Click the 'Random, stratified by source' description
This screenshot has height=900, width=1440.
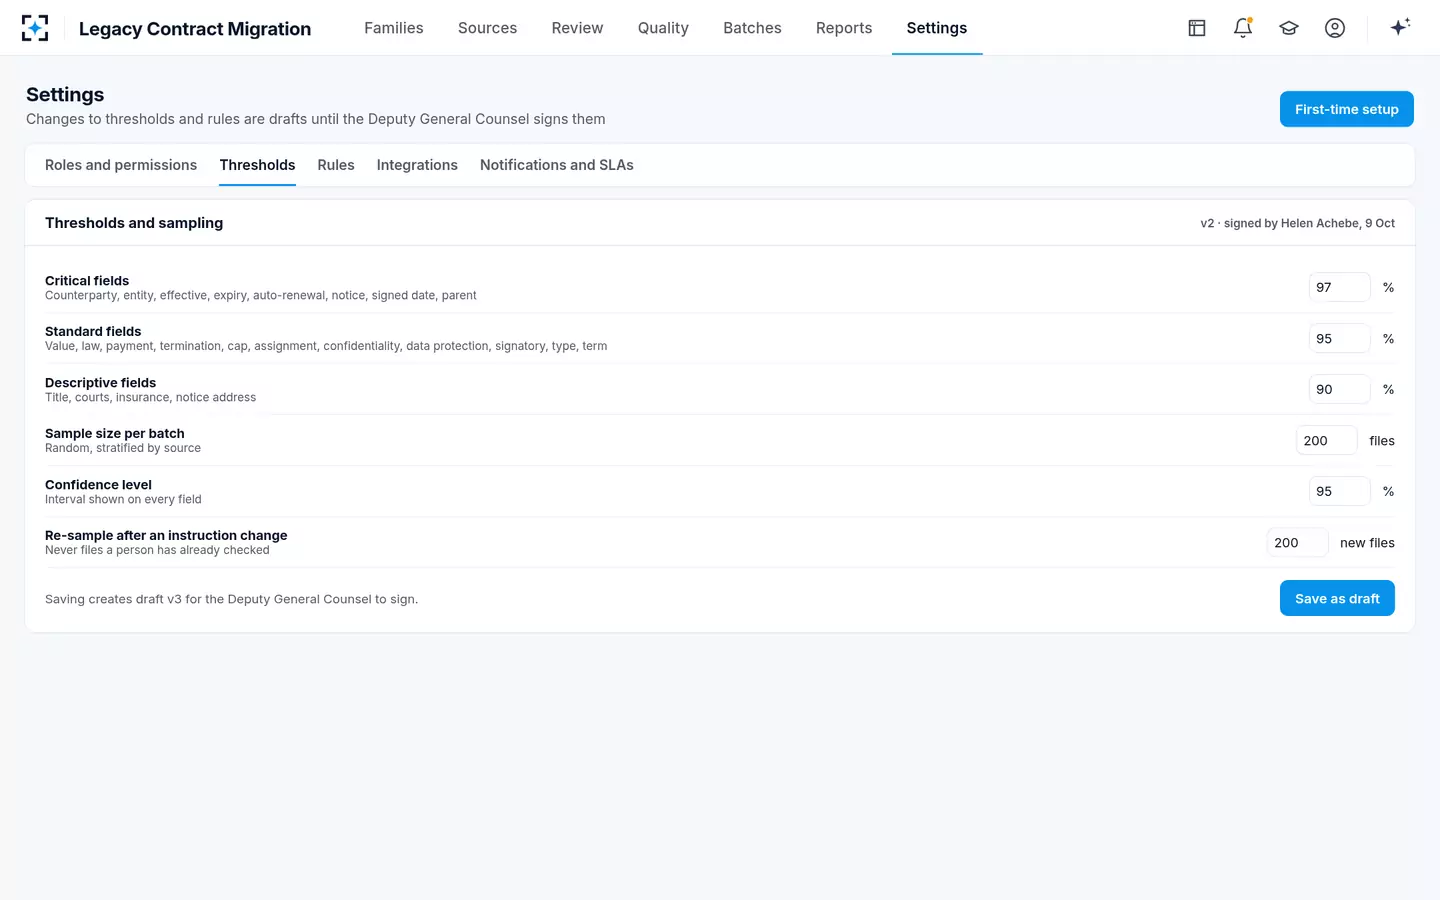coord(123,448)
